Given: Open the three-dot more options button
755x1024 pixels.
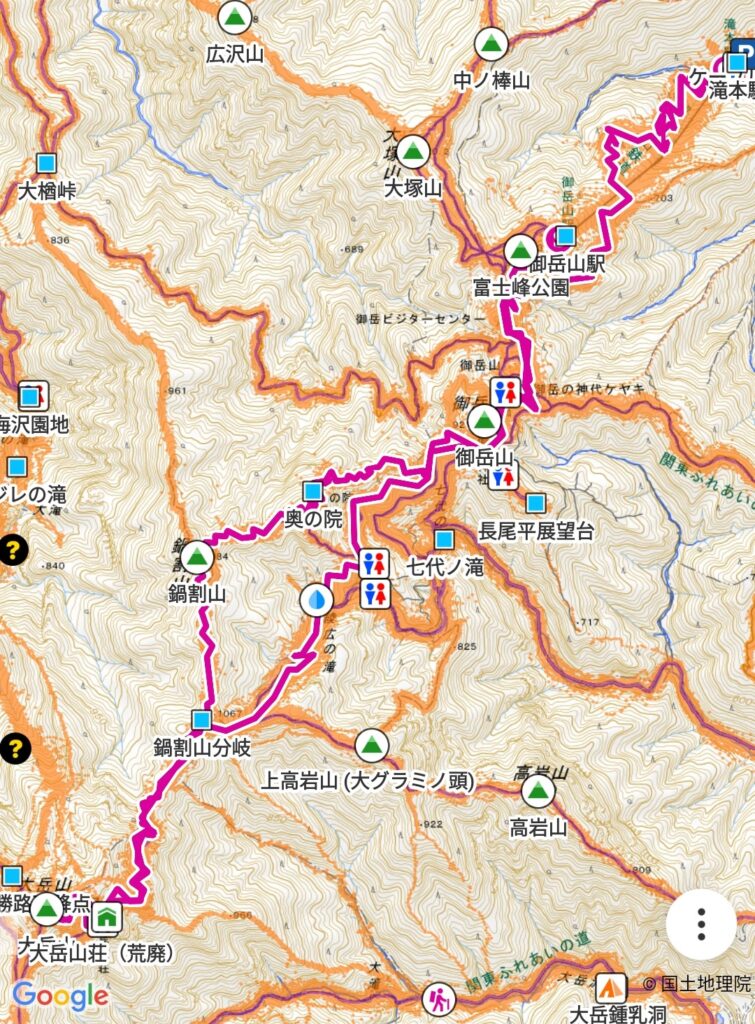Looking at the screenshot, I should (701, 924).
